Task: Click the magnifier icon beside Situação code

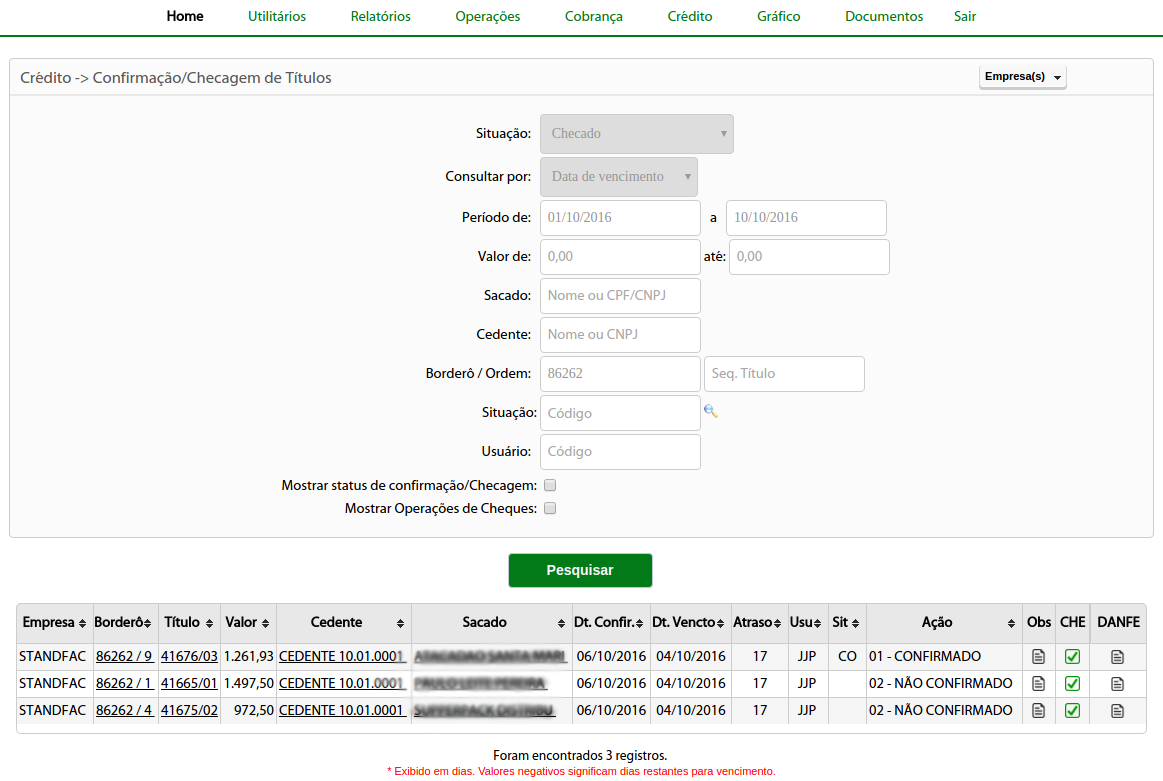Action: click(x=710, y=411)
